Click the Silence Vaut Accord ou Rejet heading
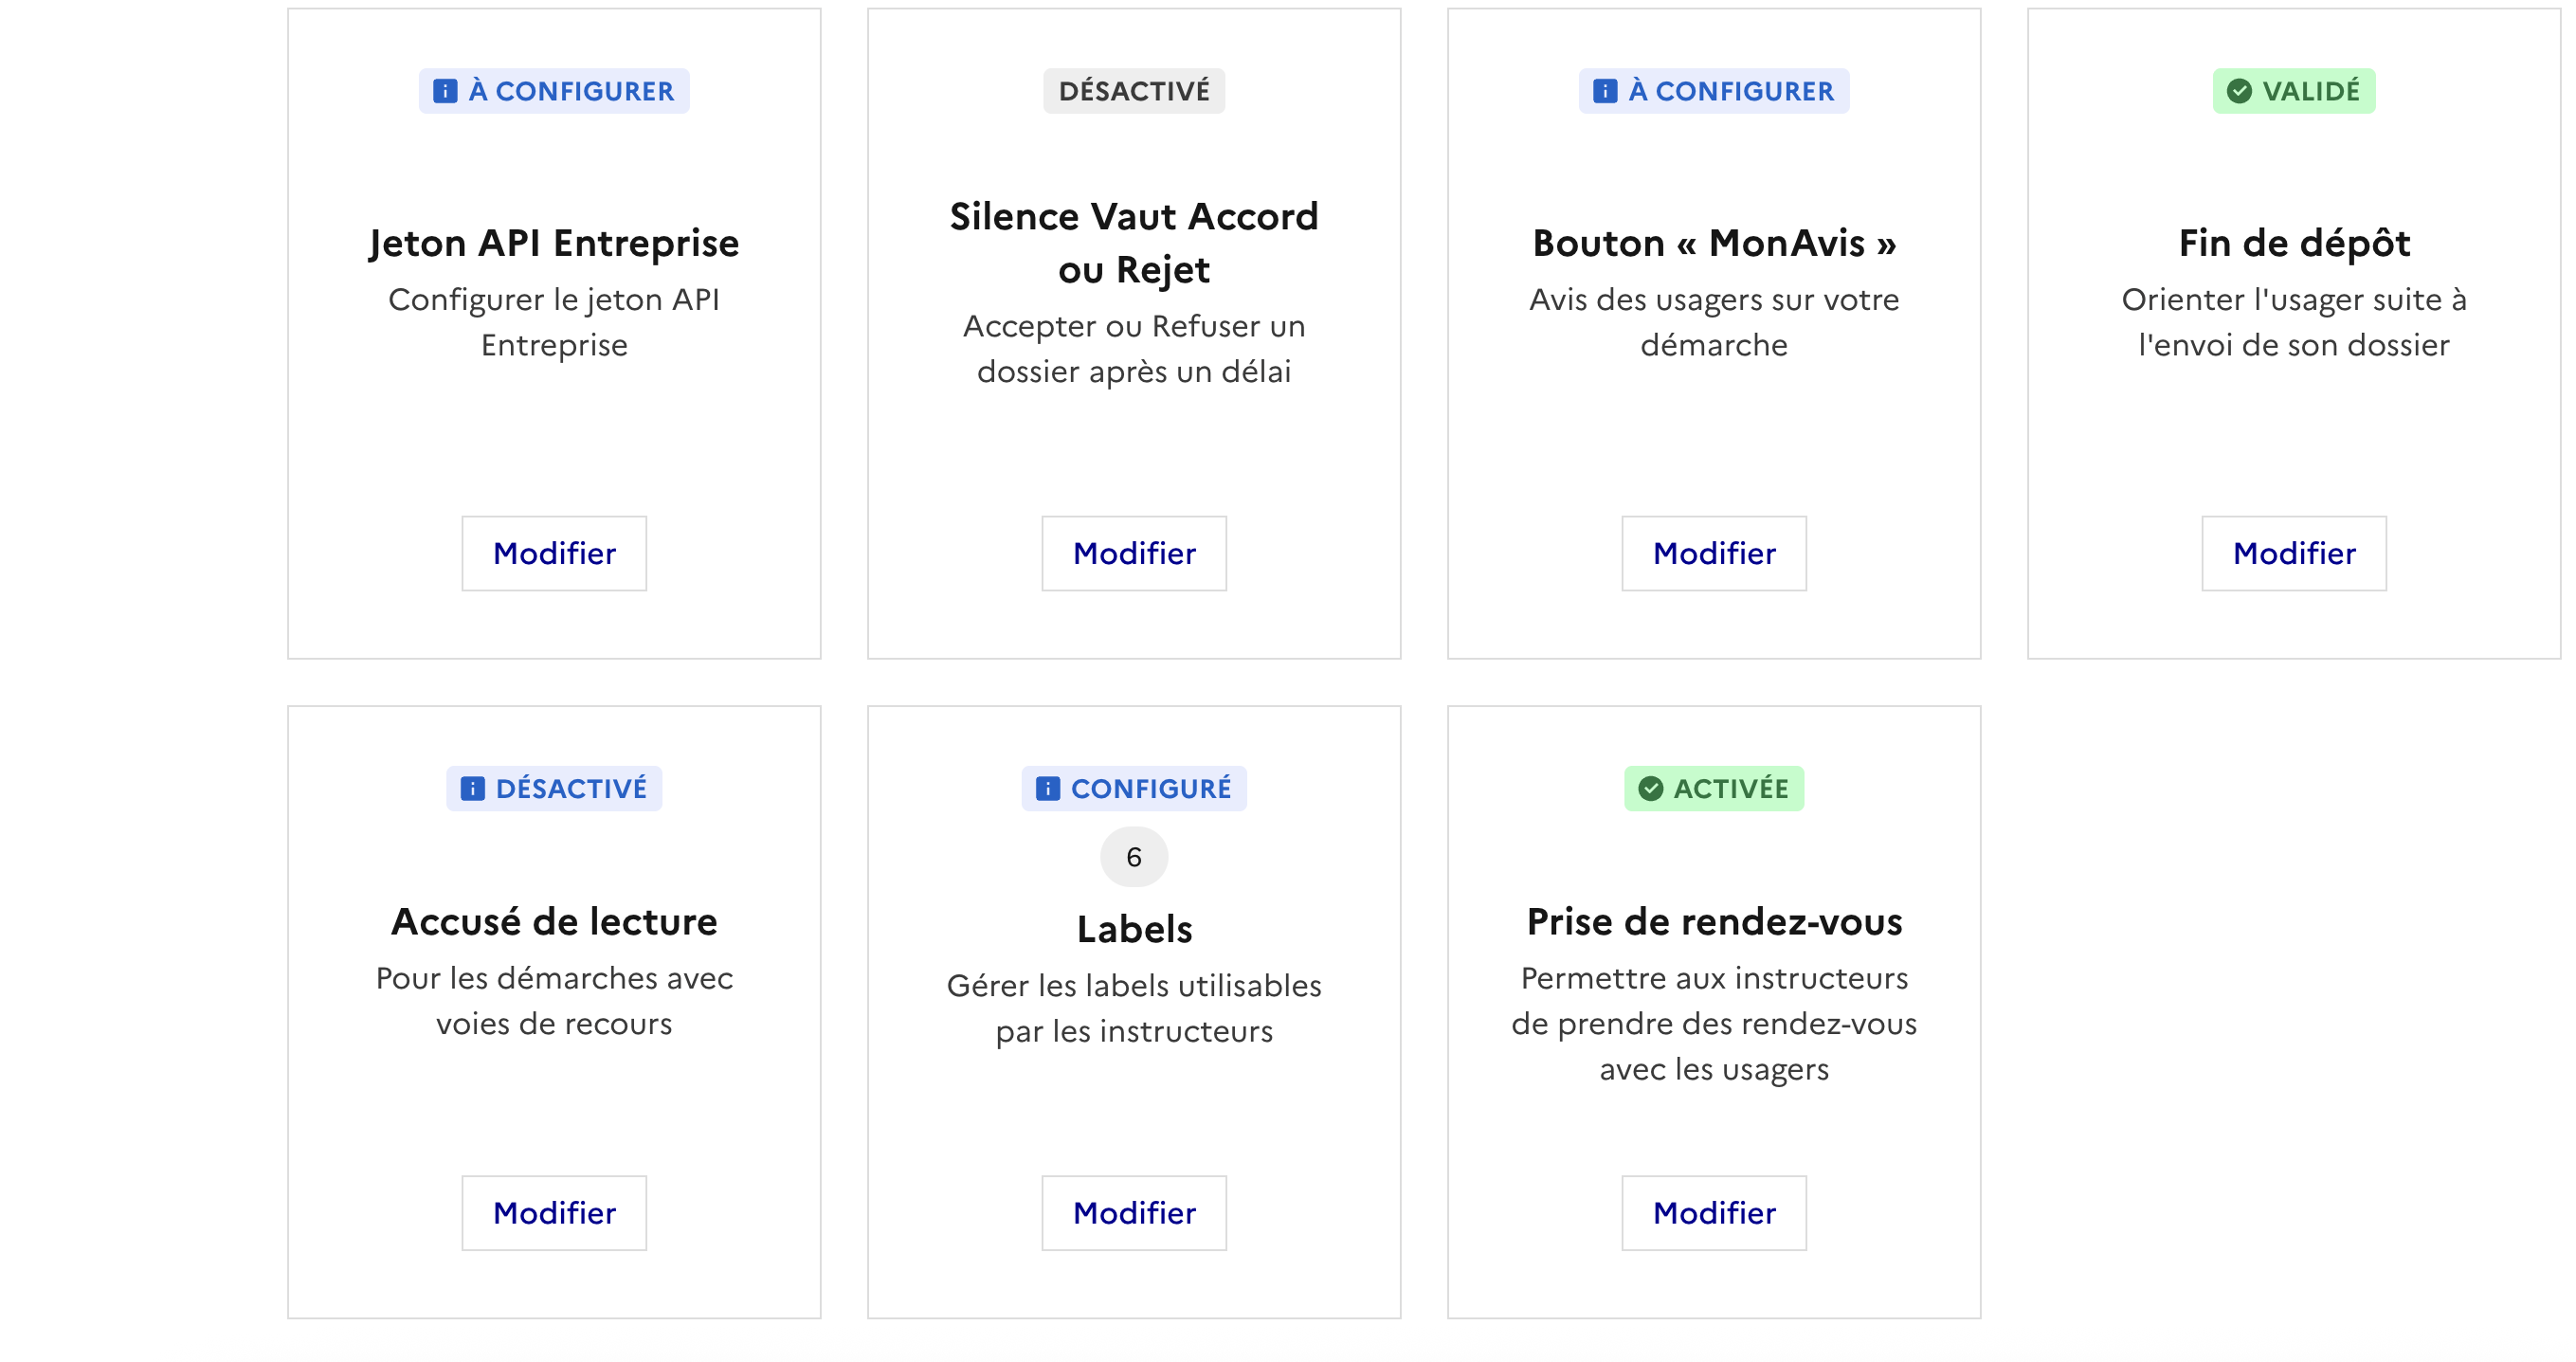This screenshot has height=1362, width=2576. point(1133,243)
